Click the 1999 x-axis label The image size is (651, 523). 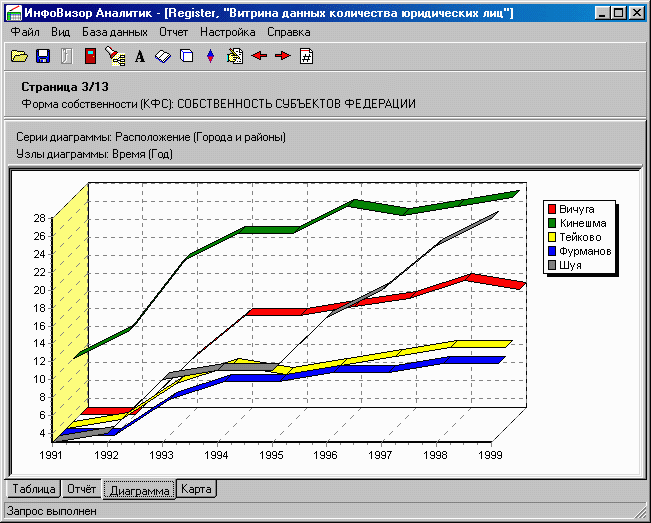coord(490,455)
